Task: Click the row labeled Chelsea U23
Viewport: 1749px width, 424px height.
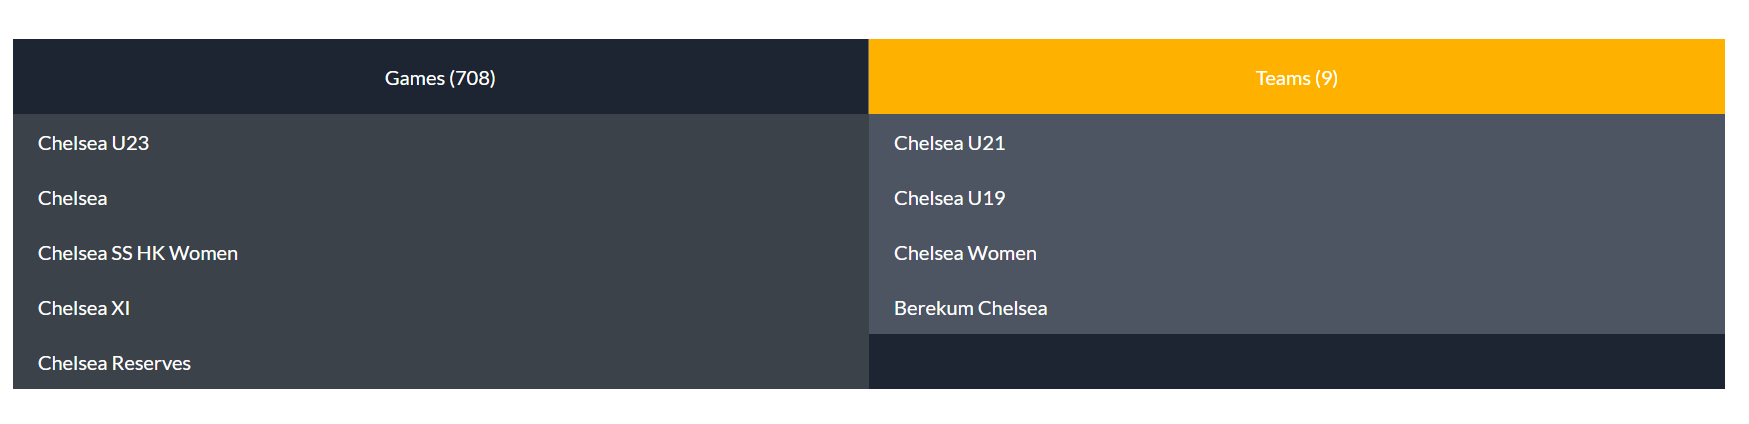Action: [x=440, y=142]
